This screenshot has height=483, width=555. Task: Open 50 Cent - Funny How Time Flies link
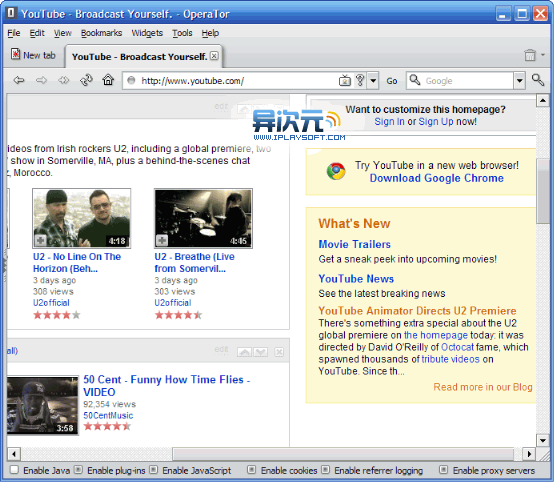click(x=167, y=386)
